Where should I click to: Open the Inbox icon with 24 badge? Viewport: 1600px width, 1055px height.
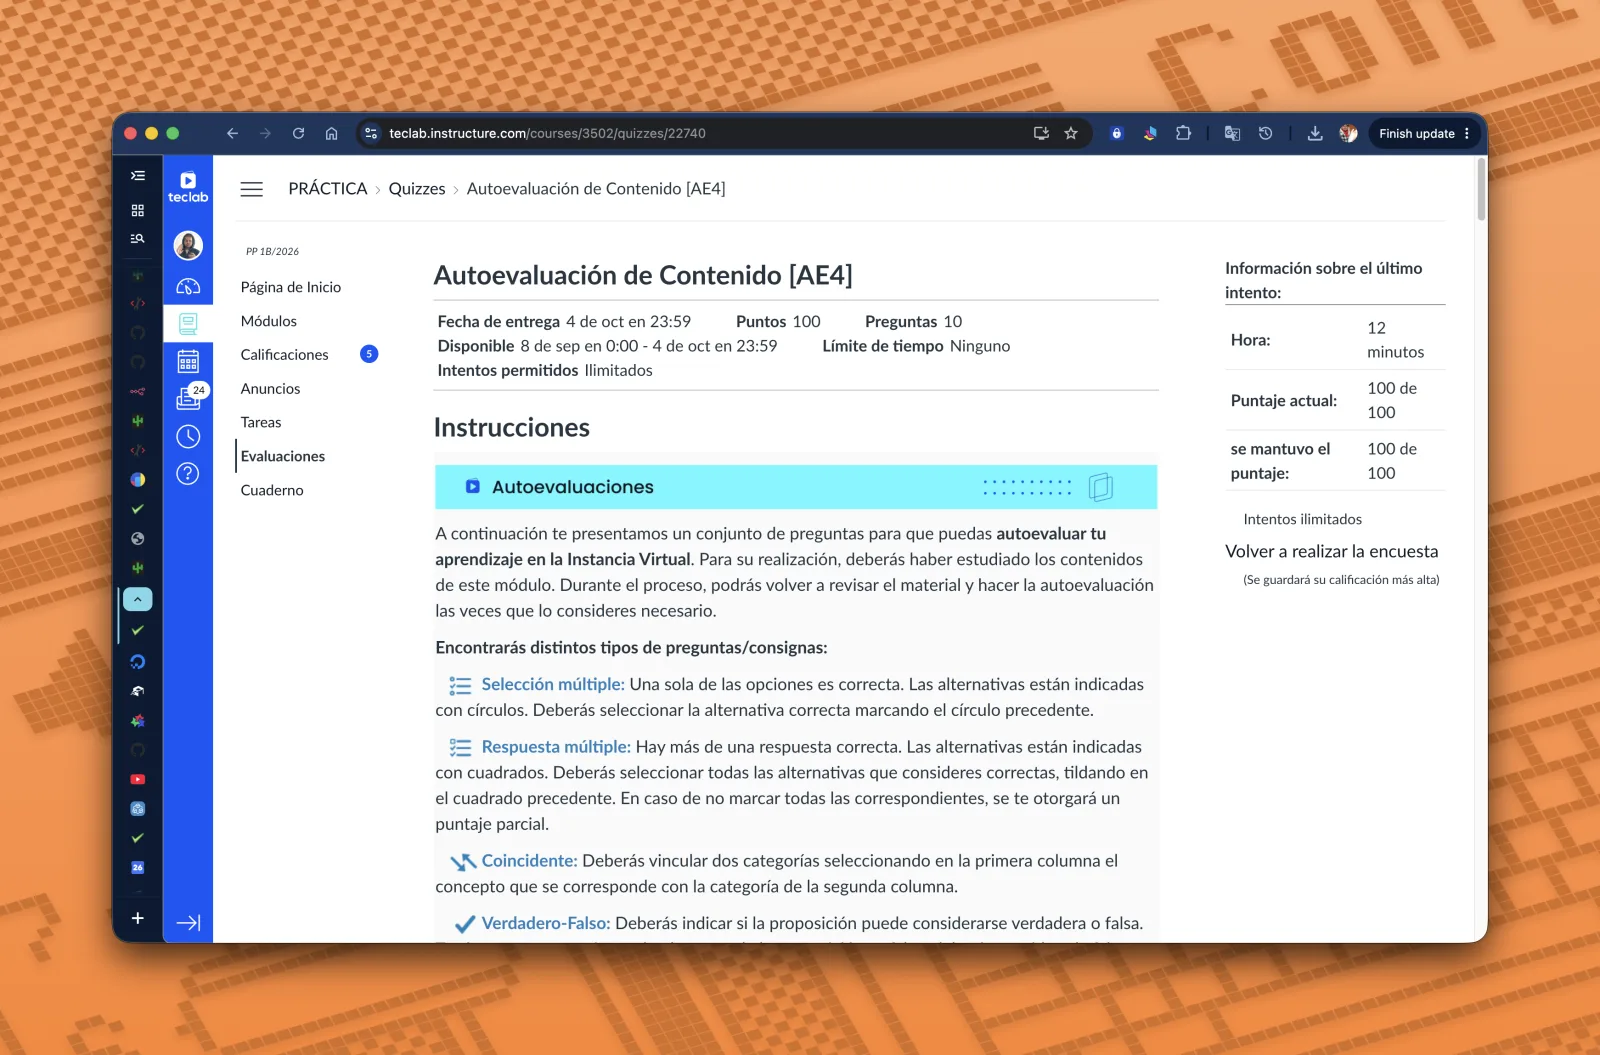tap(188, 398)
